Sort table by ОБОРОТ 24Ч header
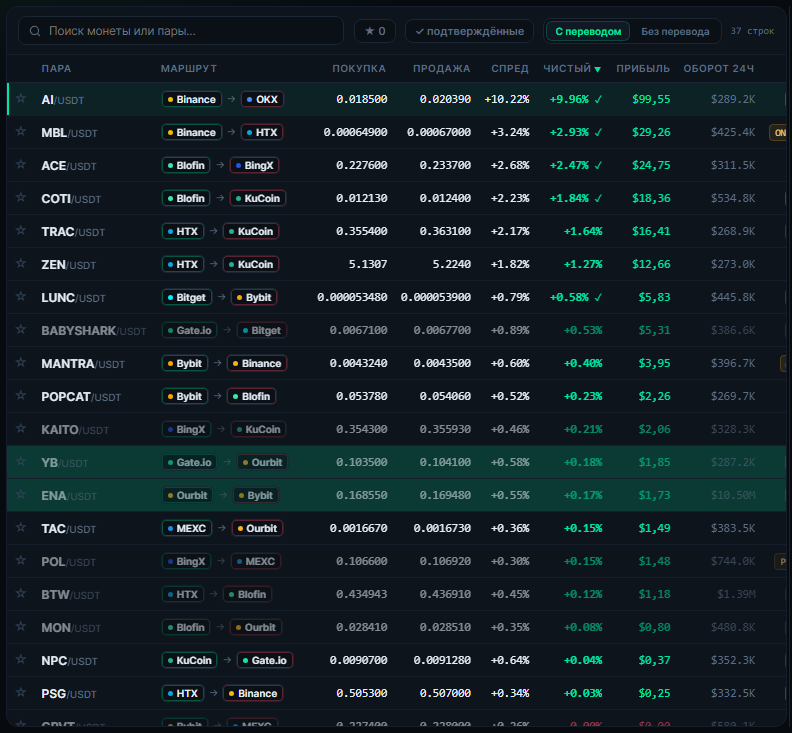792x733 pixels. [718, 69]
